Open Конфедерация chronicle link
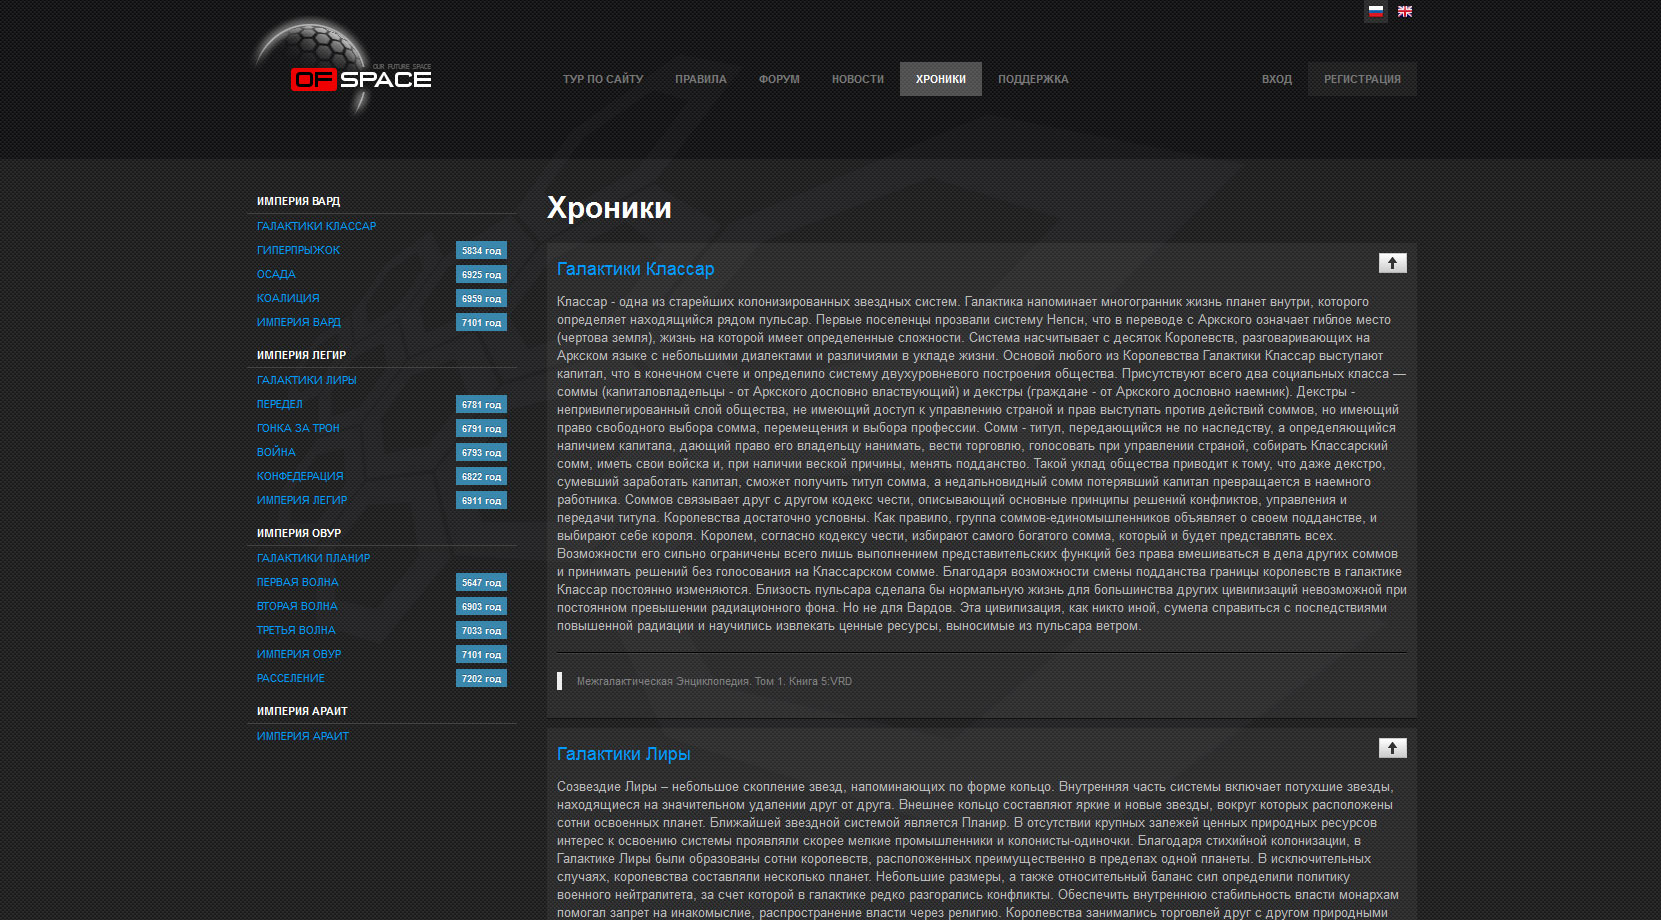The height and width of the screenshot is (920, 1661). point(300,476)
